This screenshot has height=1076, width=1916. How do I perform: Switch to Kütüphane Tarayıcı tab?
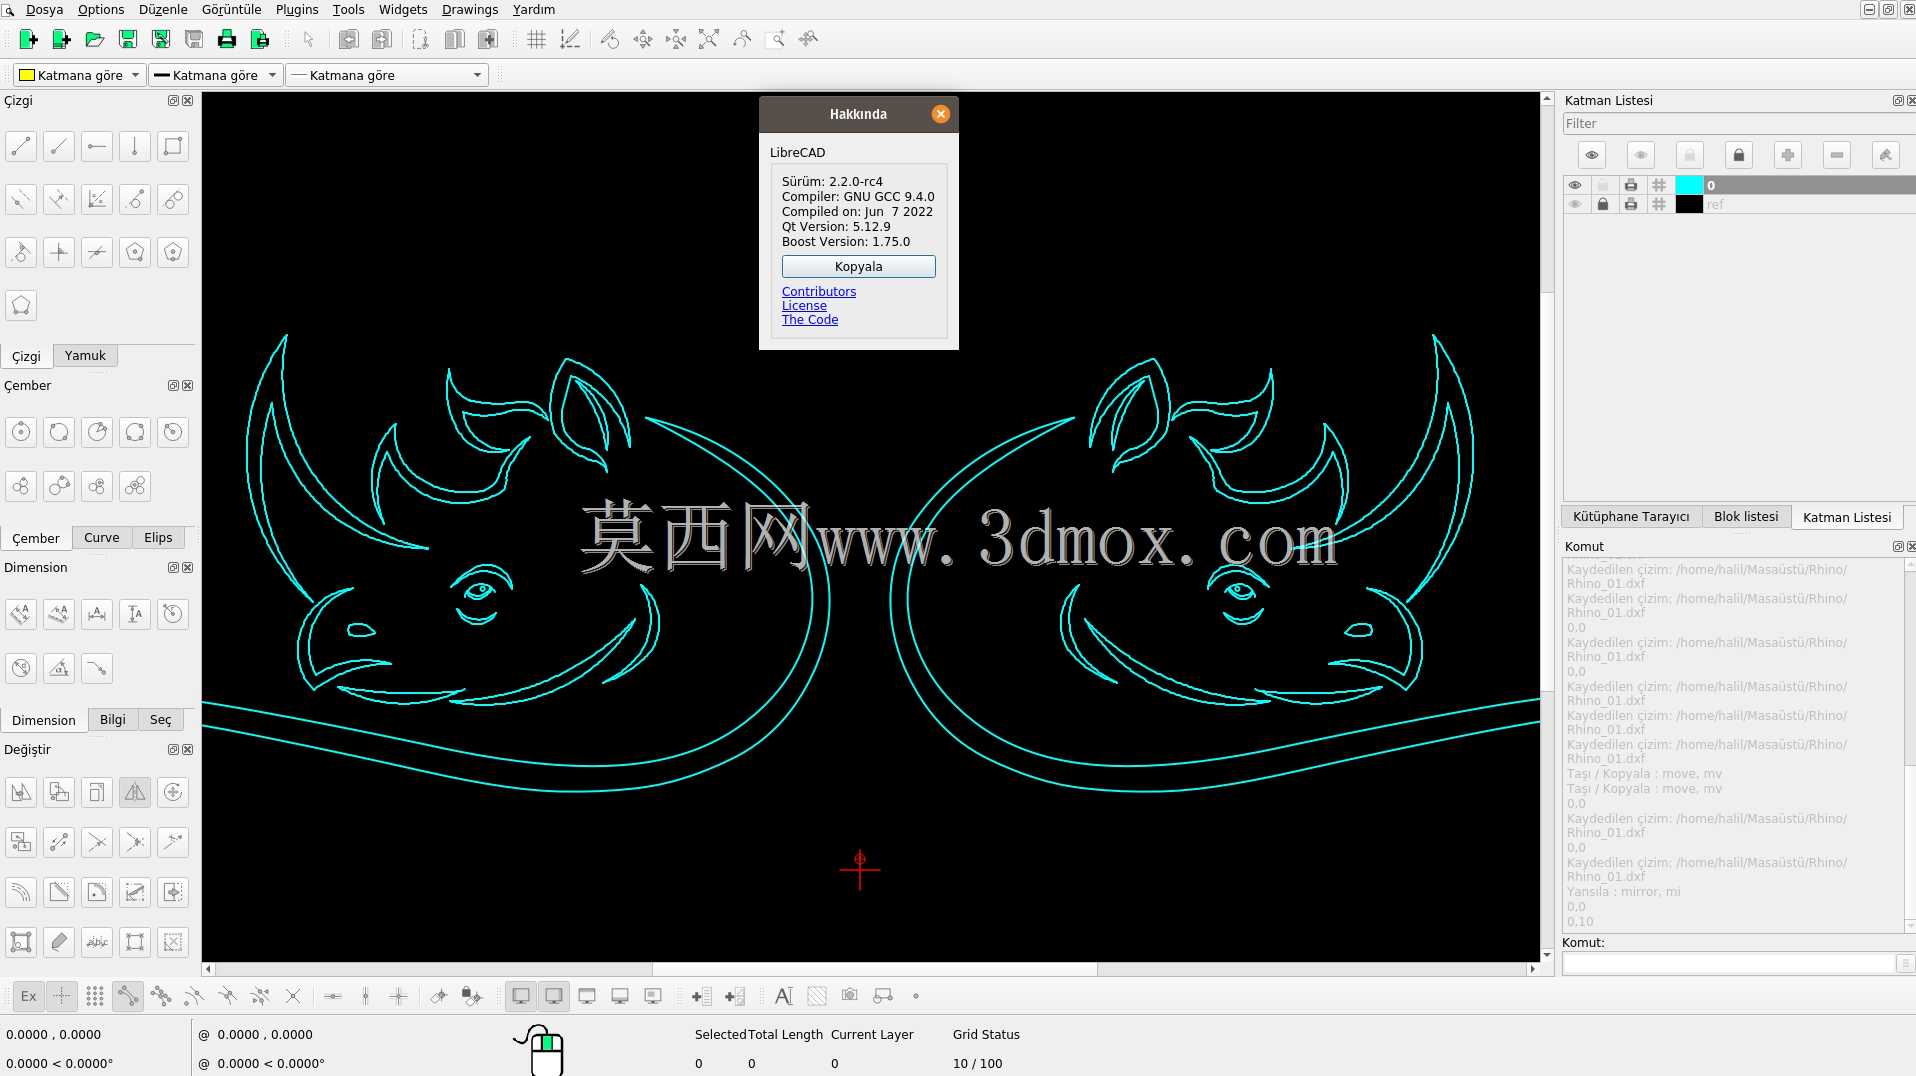tap(1631, 516)
